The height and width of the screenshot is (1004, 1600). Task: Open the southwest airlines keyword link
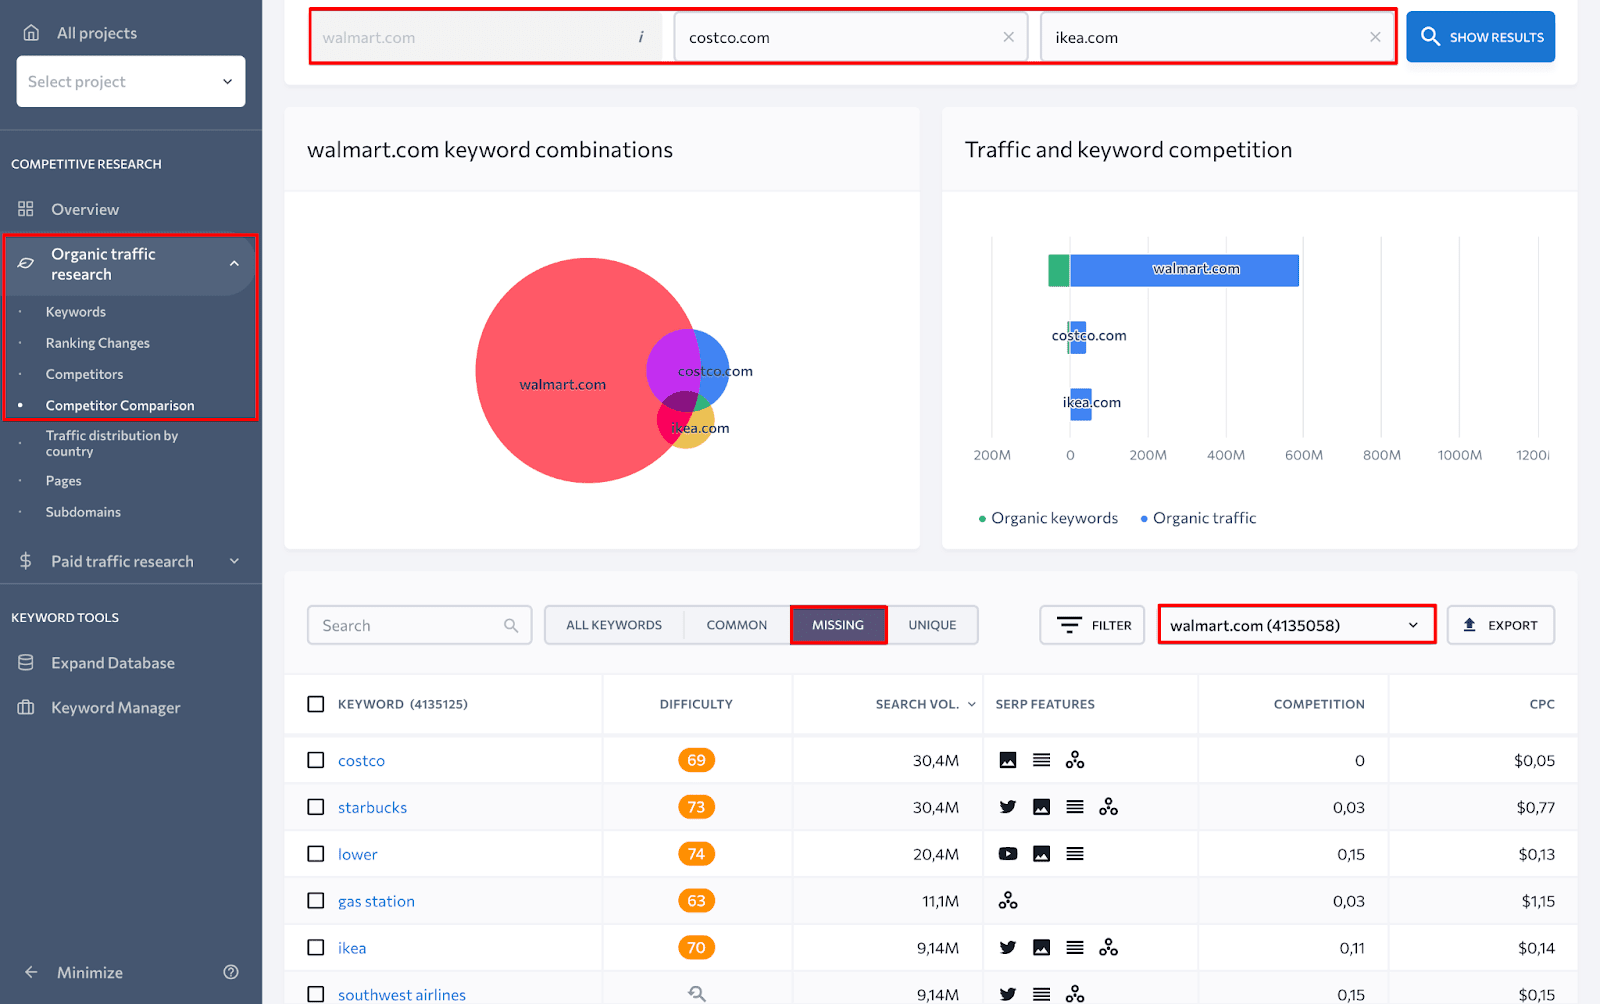pyautogui.click(x=402, y=994)
